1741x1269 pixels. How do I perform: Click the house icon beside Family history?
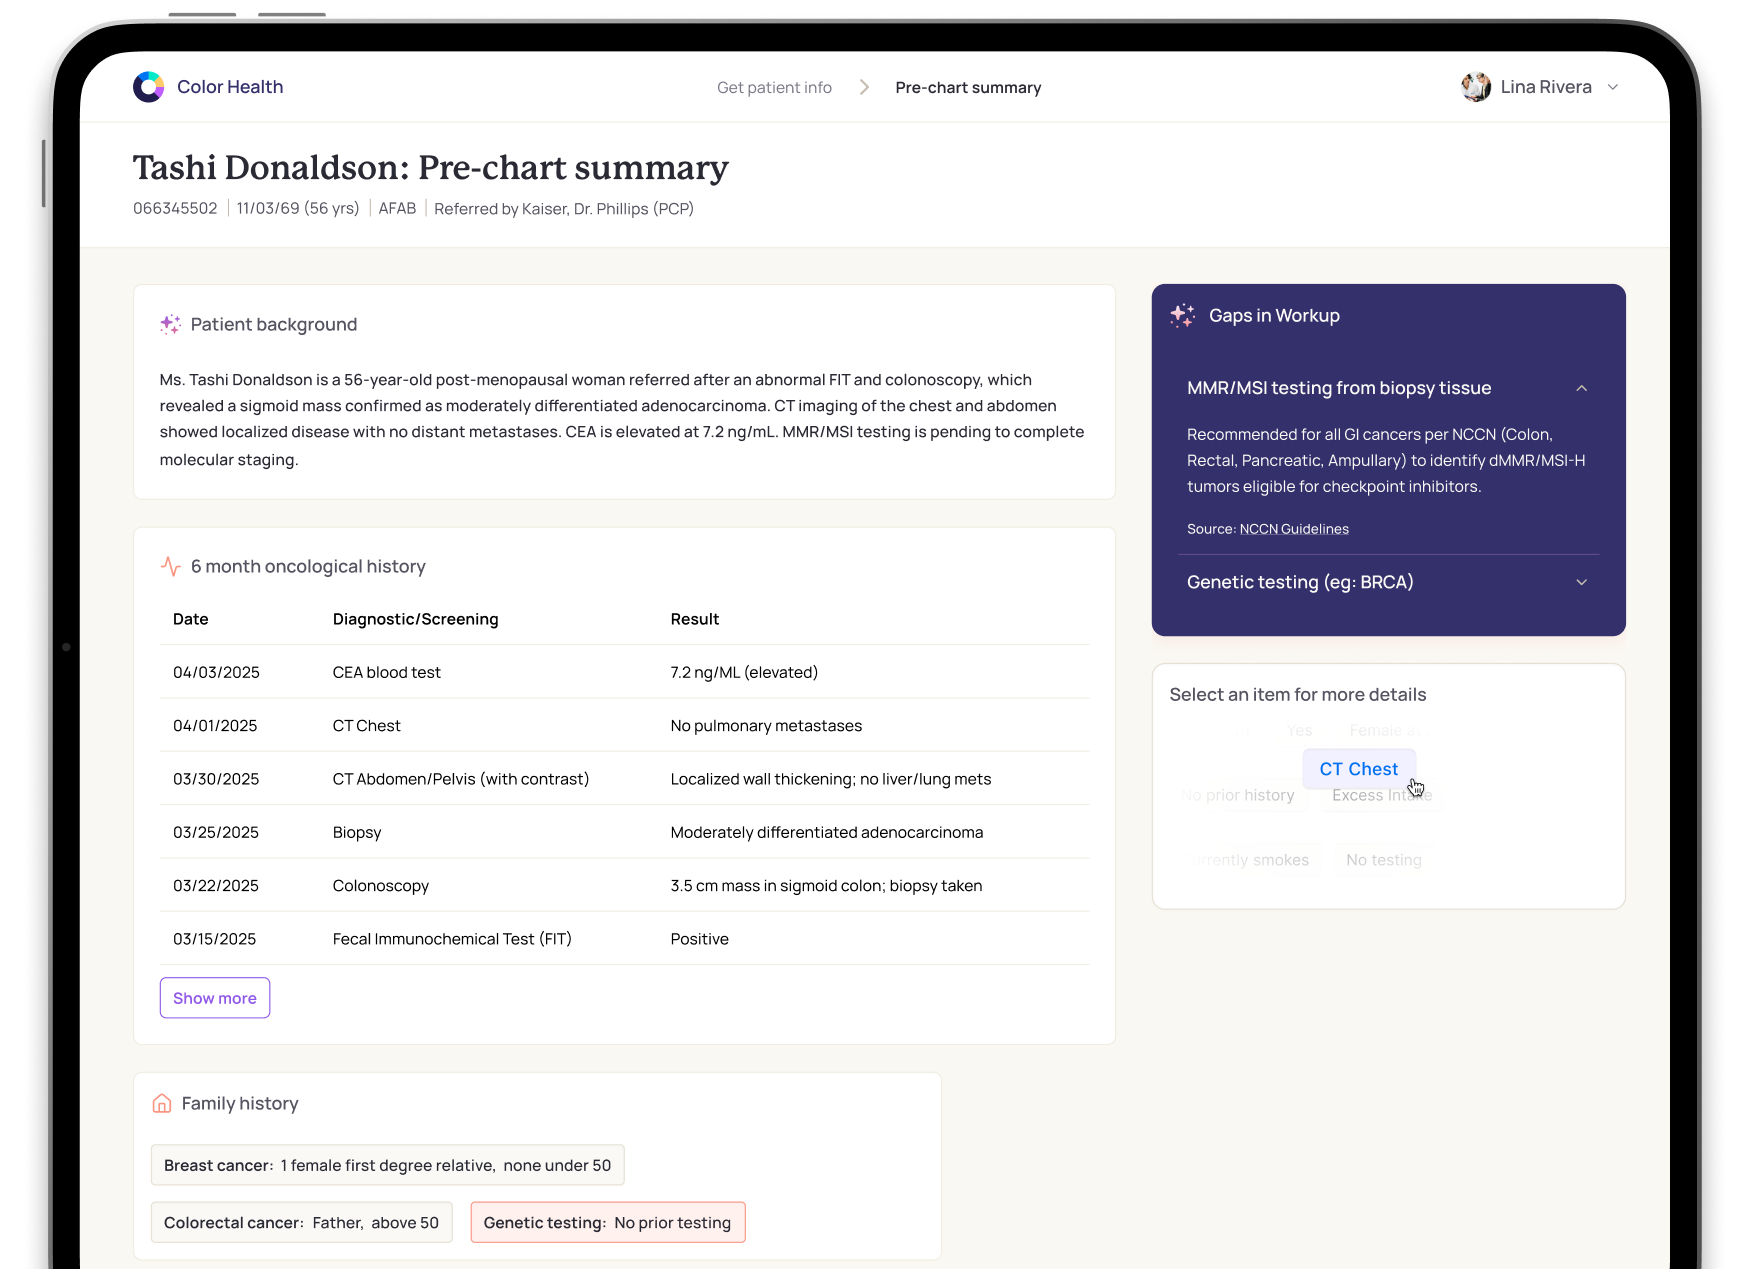pos(162,1103)
